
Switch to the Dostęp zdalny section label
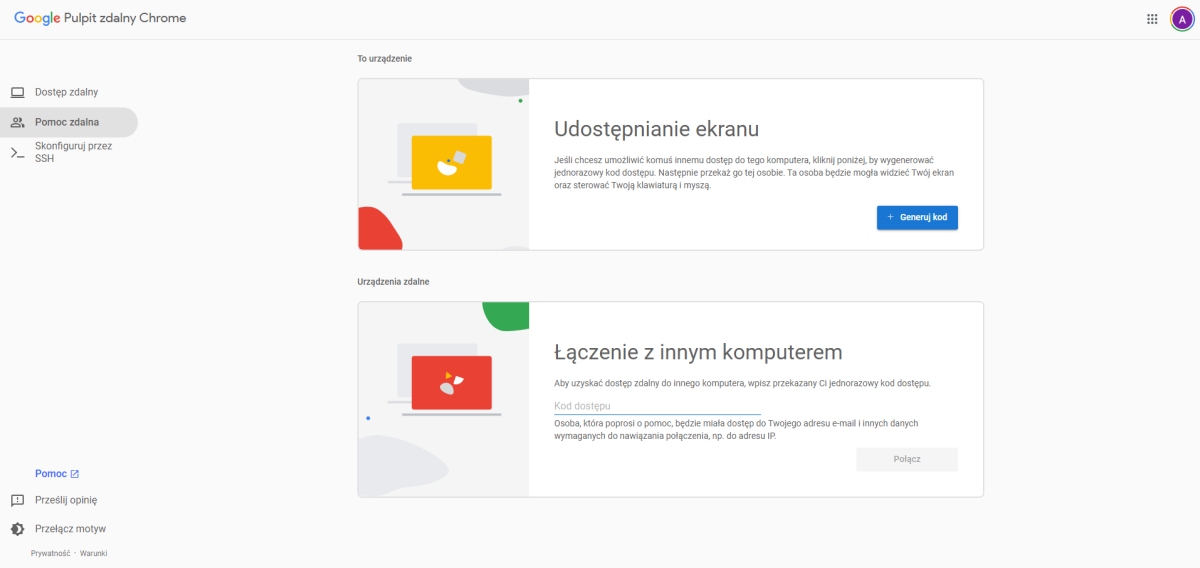[66, 92]
